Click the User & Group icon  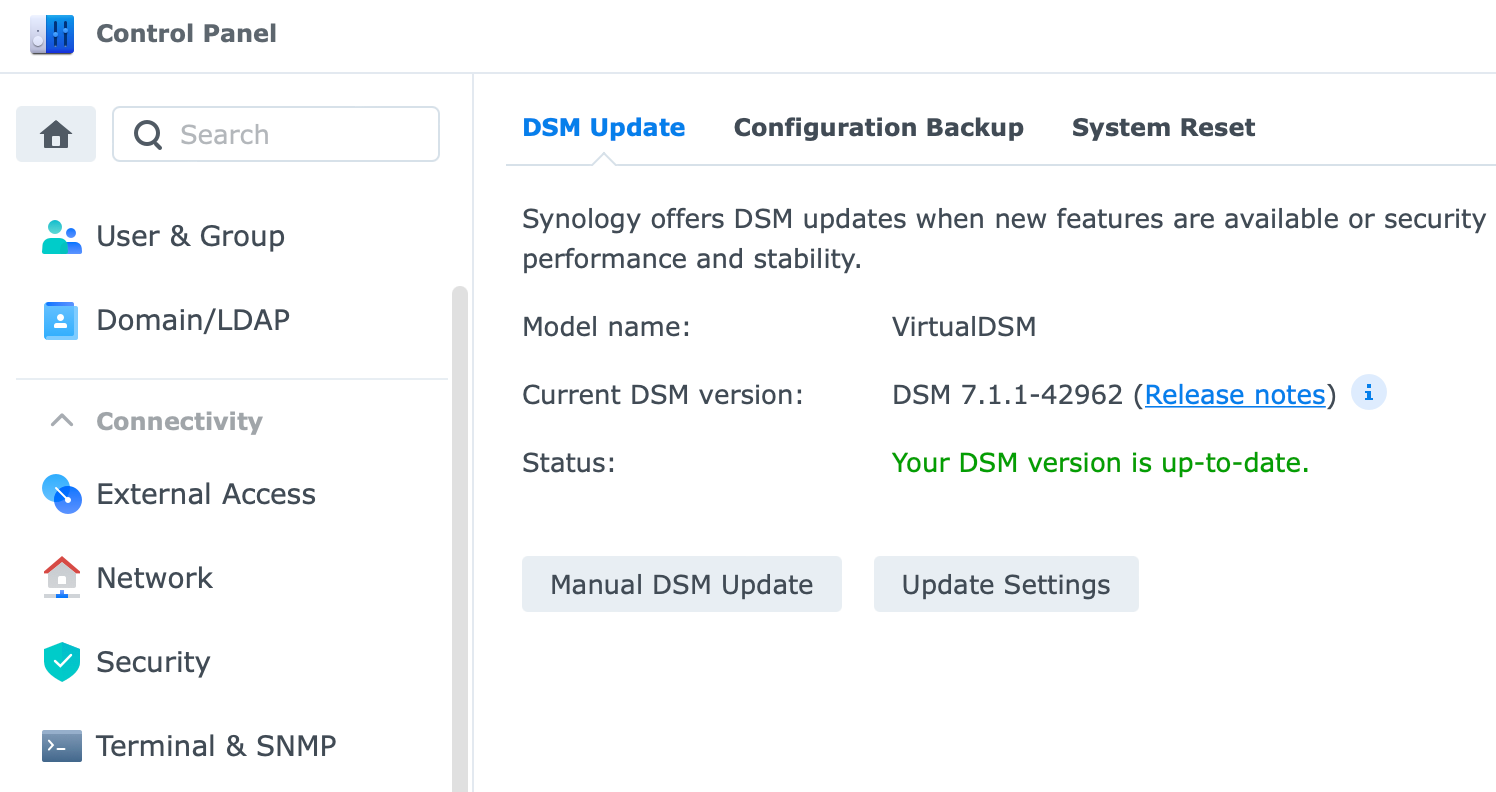[61, 237]
